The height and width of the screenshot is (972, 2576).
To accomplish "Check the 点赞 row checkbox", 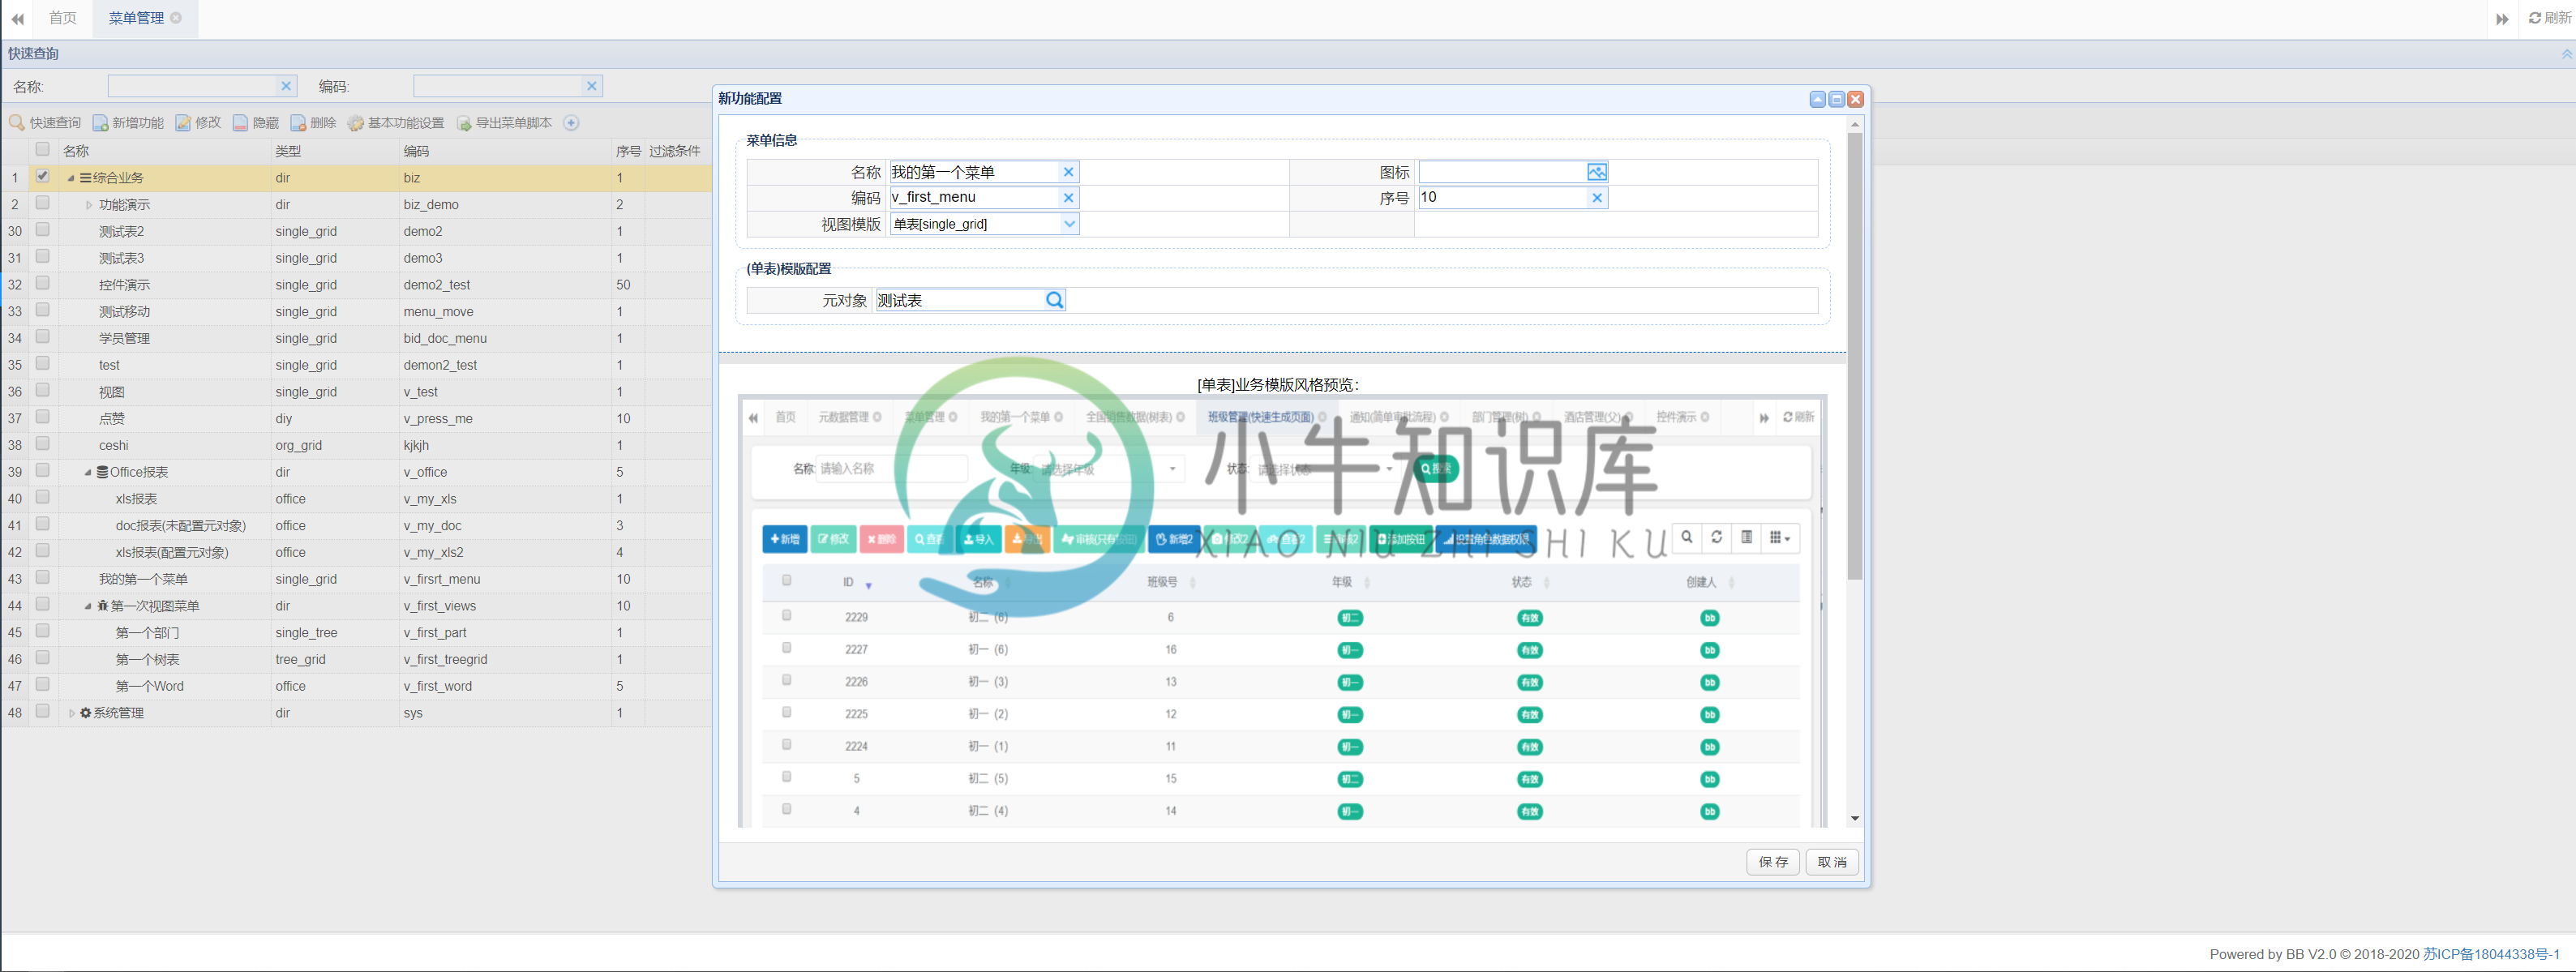I will [42, 417].
